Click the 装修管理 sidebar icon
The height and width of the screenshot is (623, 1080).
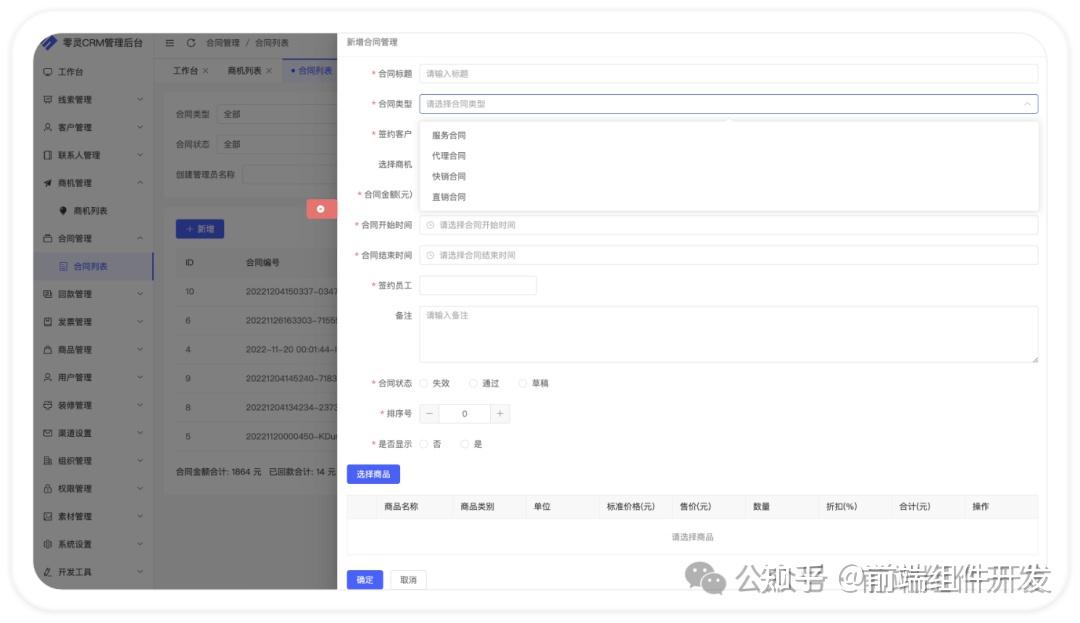48,405
